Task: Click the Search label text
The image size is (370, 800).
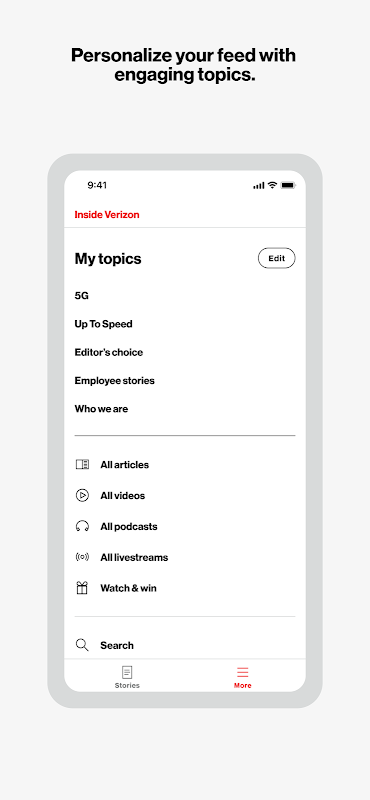Action: [x=117, y=645]
